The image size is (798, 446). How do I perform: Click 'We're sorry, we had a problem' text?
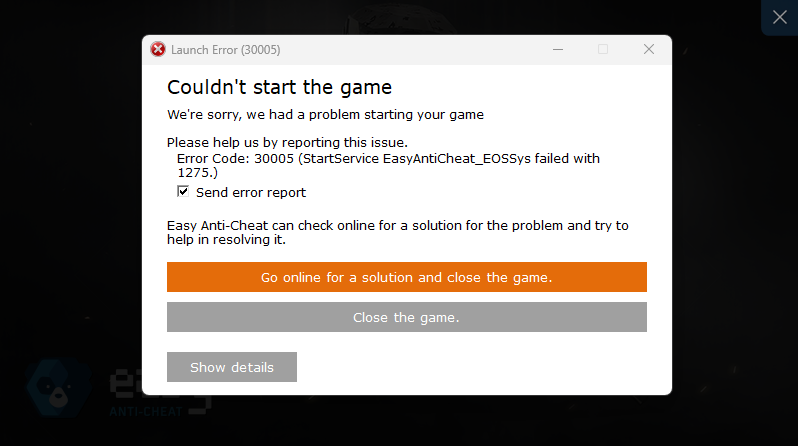click(x=325, y=114)
